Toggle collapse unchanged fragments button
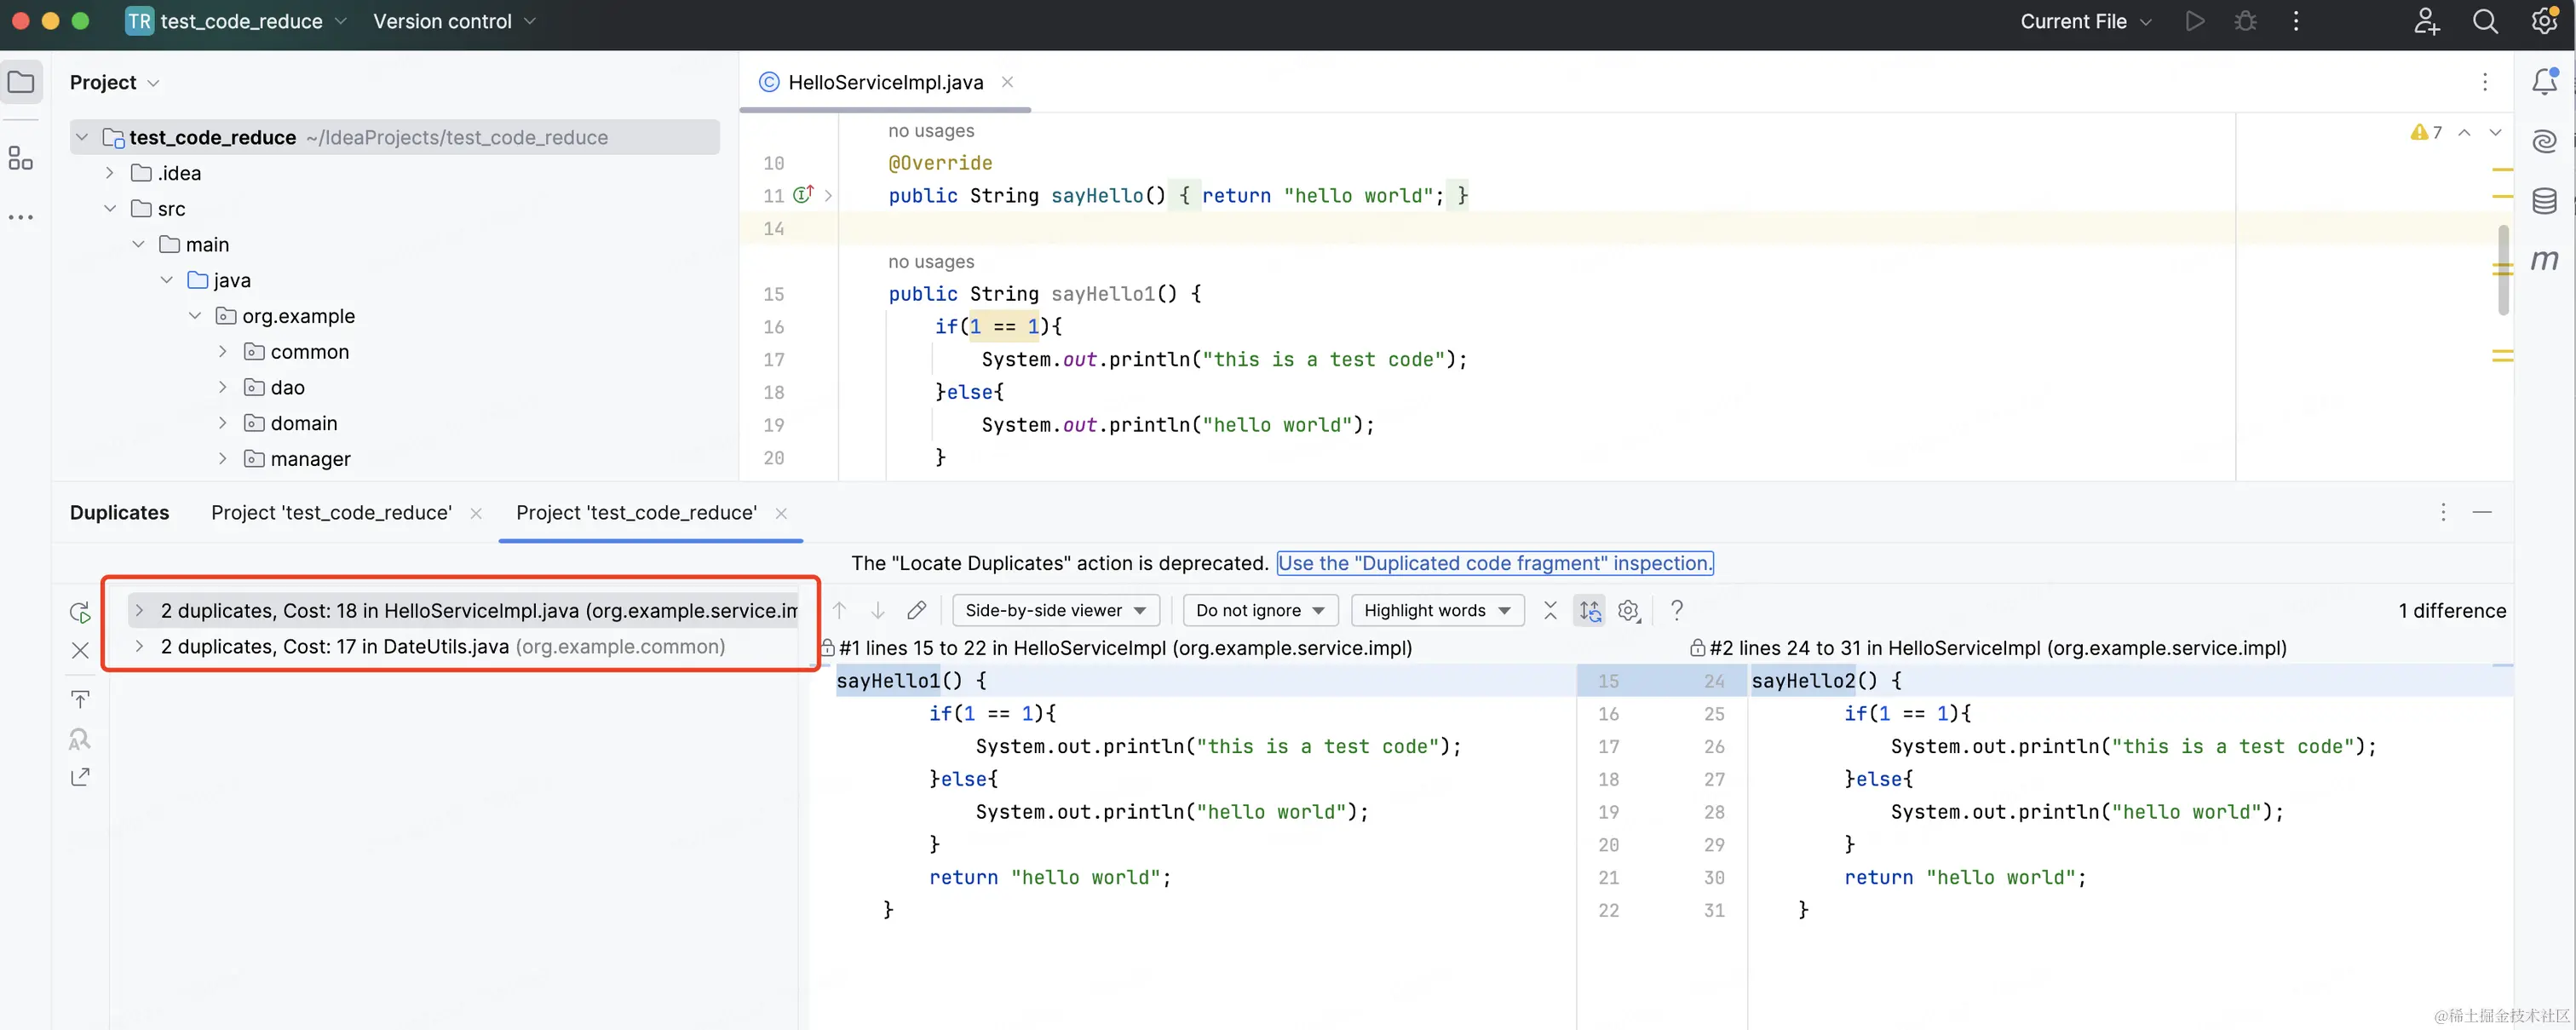Viewport: 2576px width, 1030px height. pos(1550,610)
